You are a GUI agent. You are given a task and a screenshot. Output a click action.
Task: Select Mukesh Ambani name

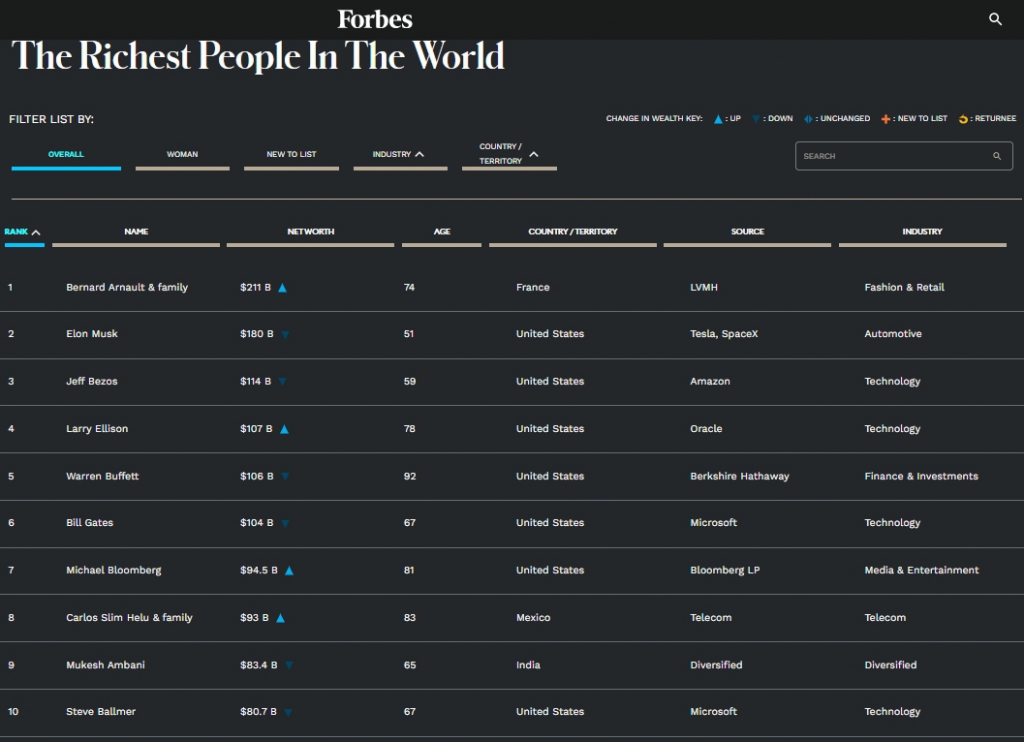(x=105, y=665)
